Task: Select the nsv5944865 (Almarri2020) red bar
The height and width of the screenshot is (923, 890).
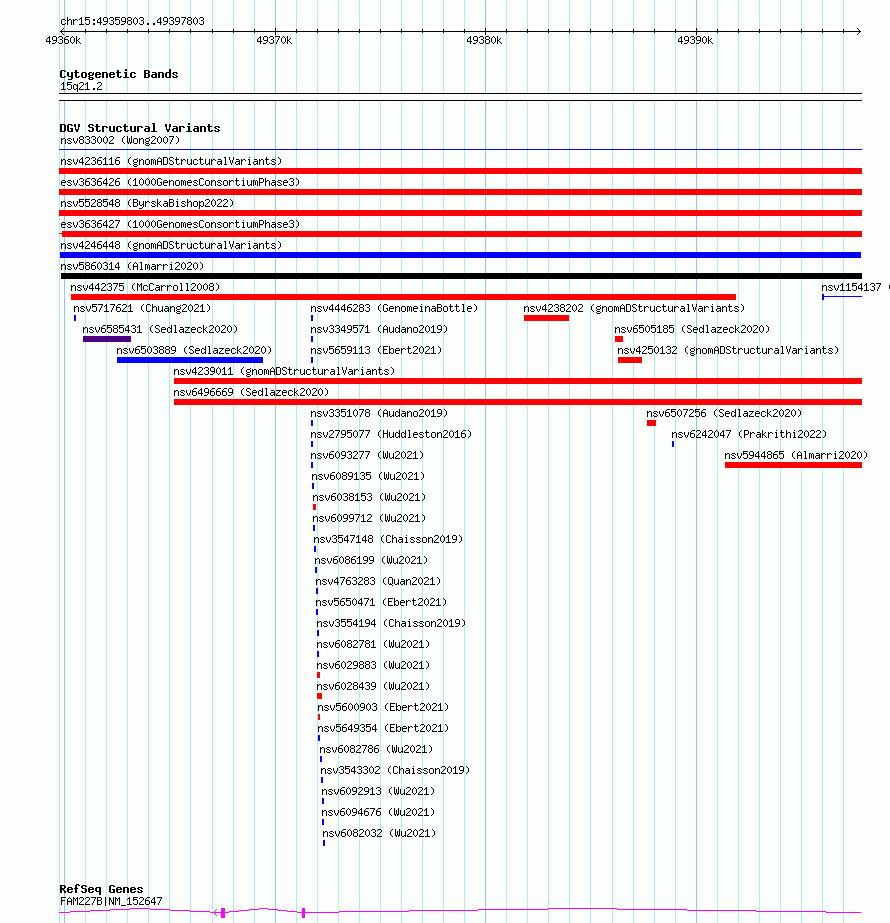Action: (x=793, y=465)
